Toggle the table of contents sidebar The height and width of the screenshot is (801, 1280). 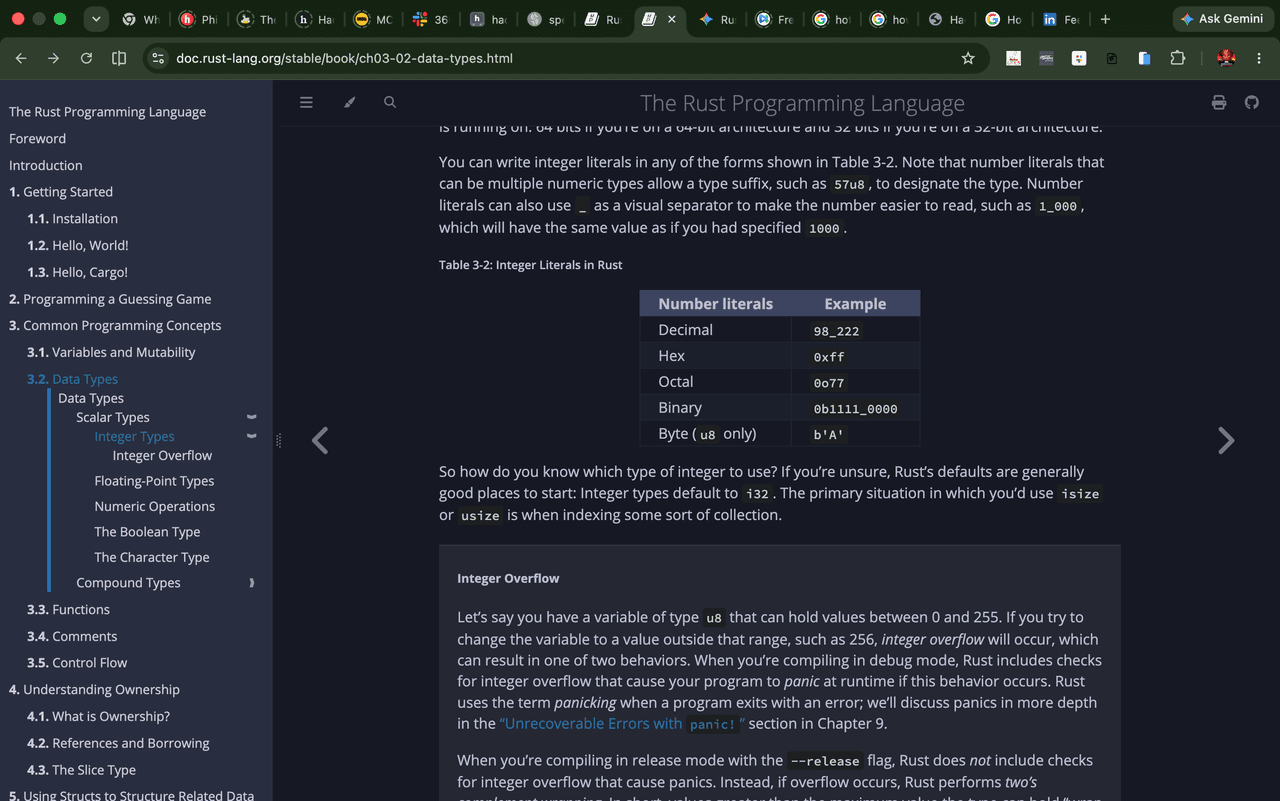(306, 102)
